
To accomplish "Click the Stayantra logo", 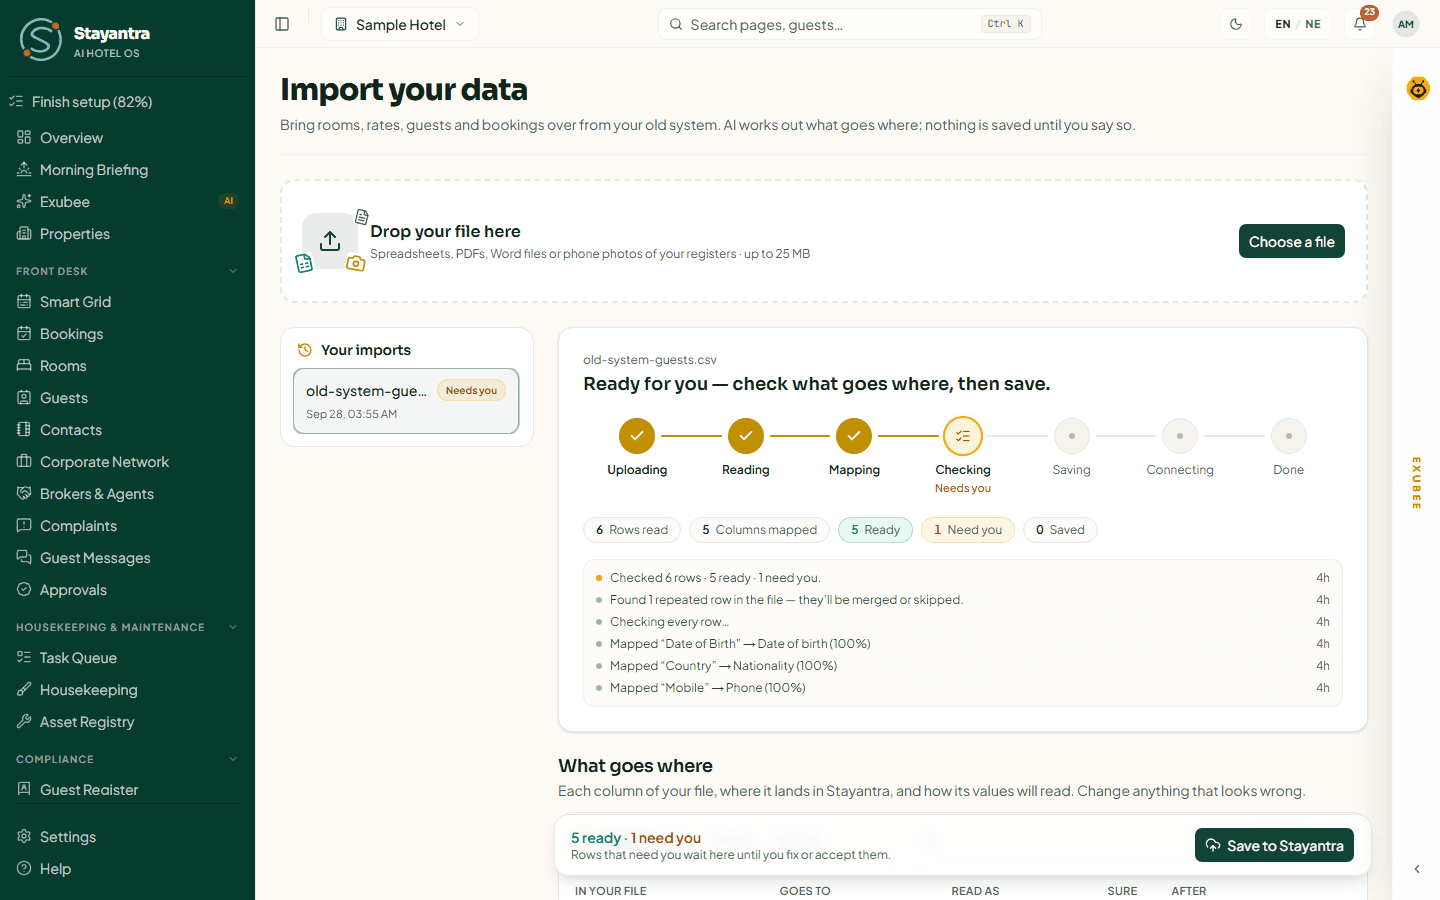I will pos(41,39).
